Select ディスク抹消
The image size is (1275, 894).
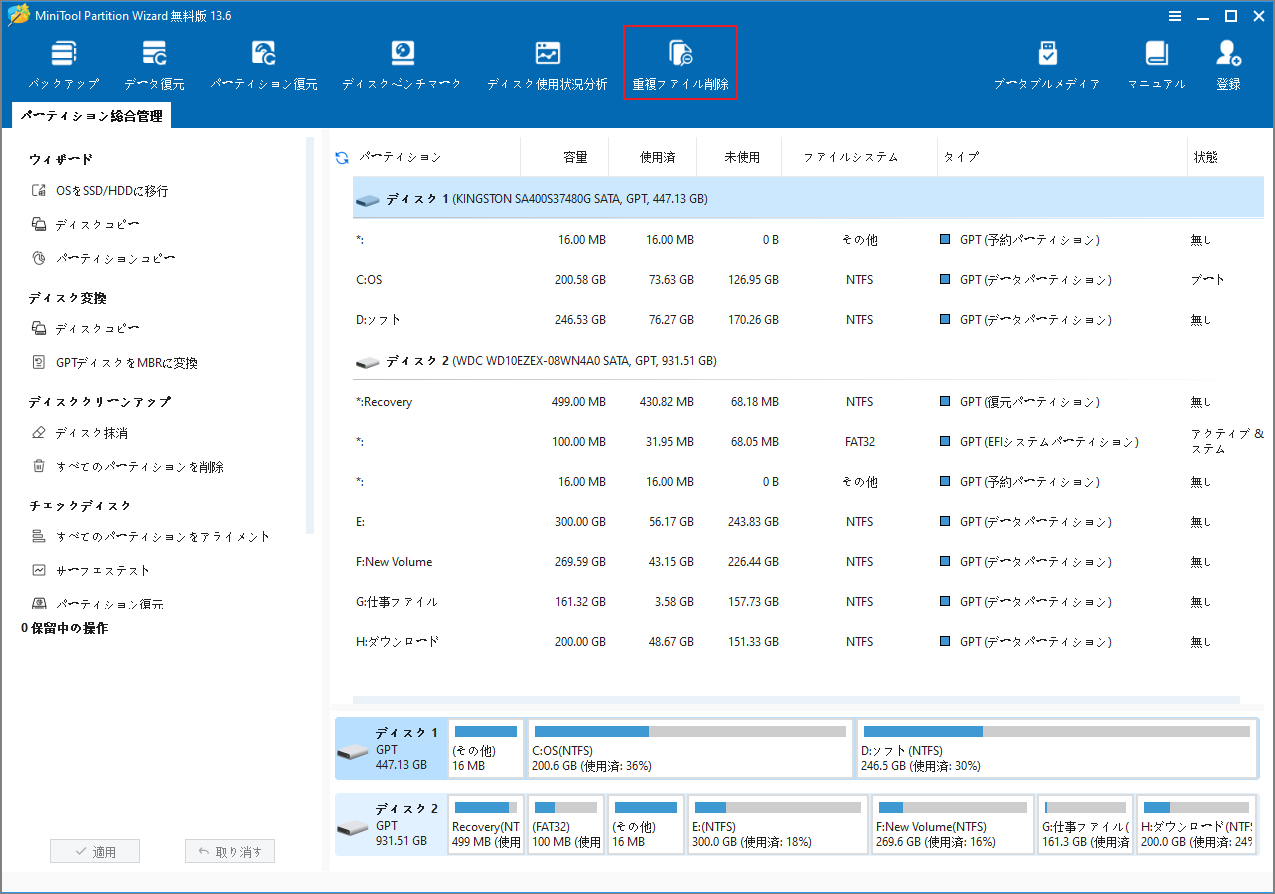pyautogui.click(x=79, y=433)
